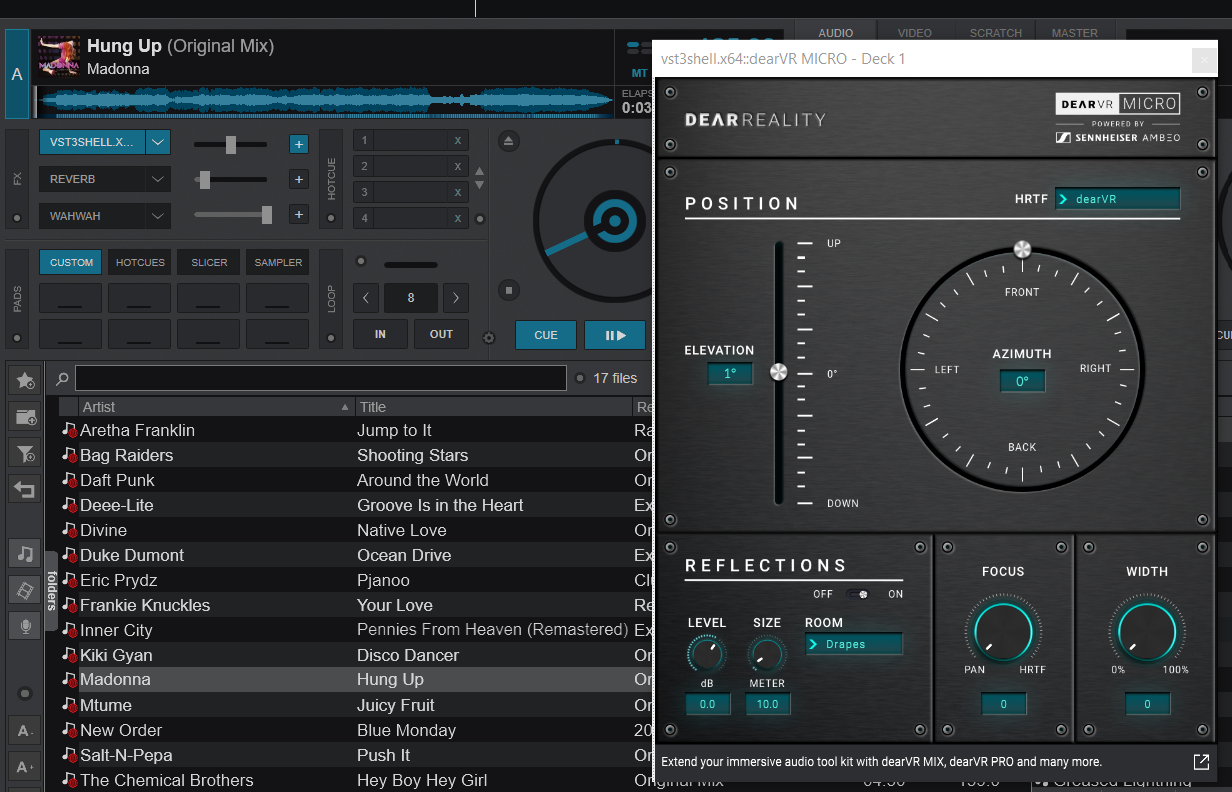Open REVERB effect panel with plus button

coord(298,180)
